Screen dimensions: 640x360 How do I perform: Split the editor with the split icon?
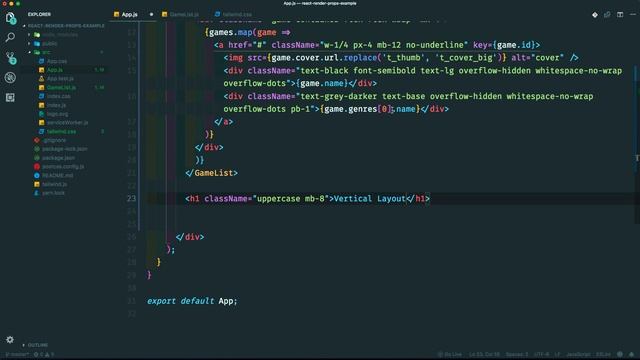[620, 15]
